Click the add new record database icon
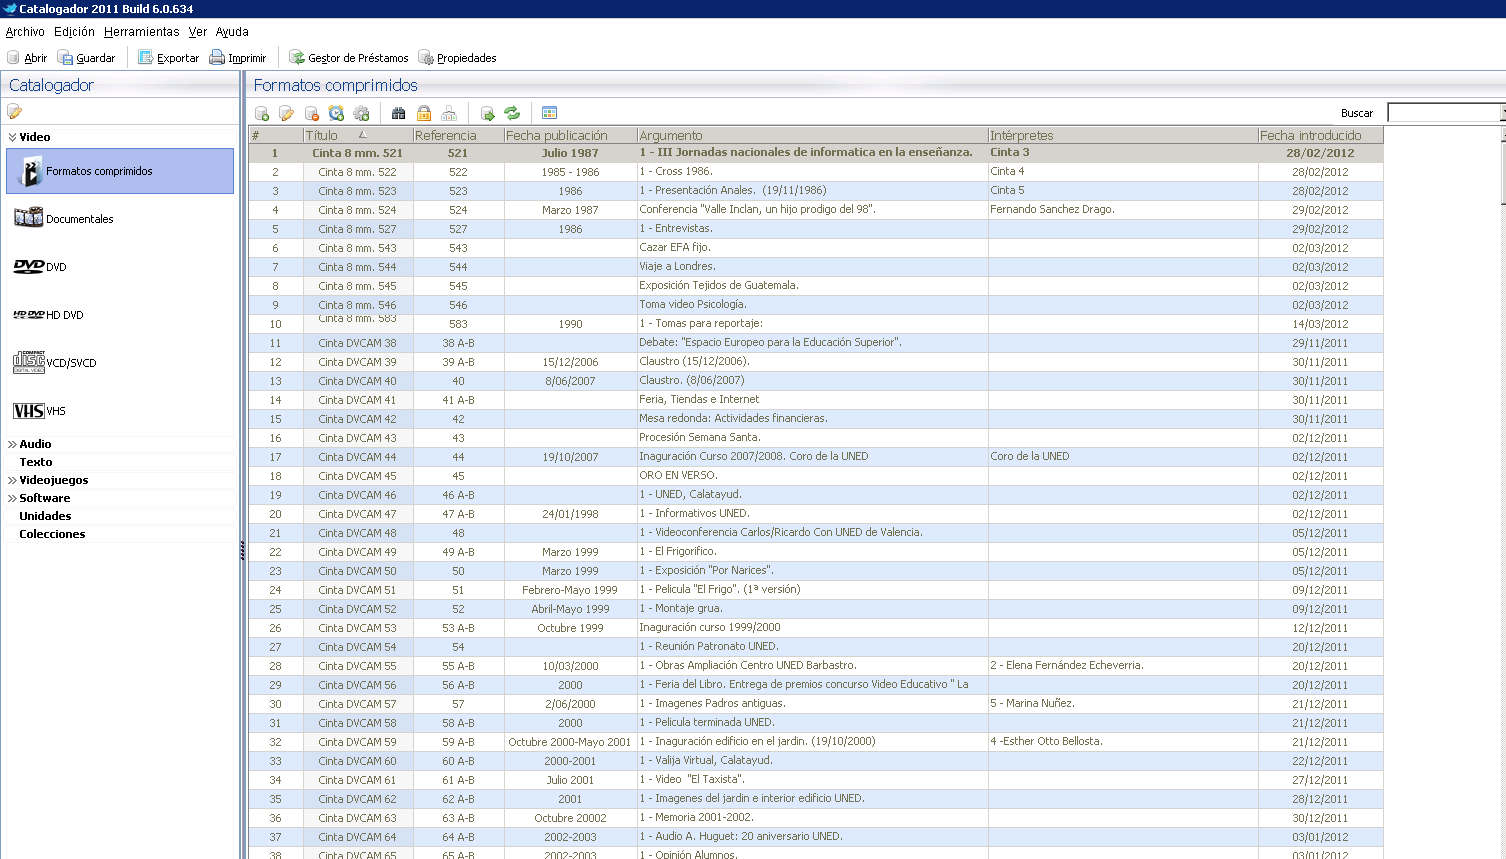 click(x=262, y=114)
